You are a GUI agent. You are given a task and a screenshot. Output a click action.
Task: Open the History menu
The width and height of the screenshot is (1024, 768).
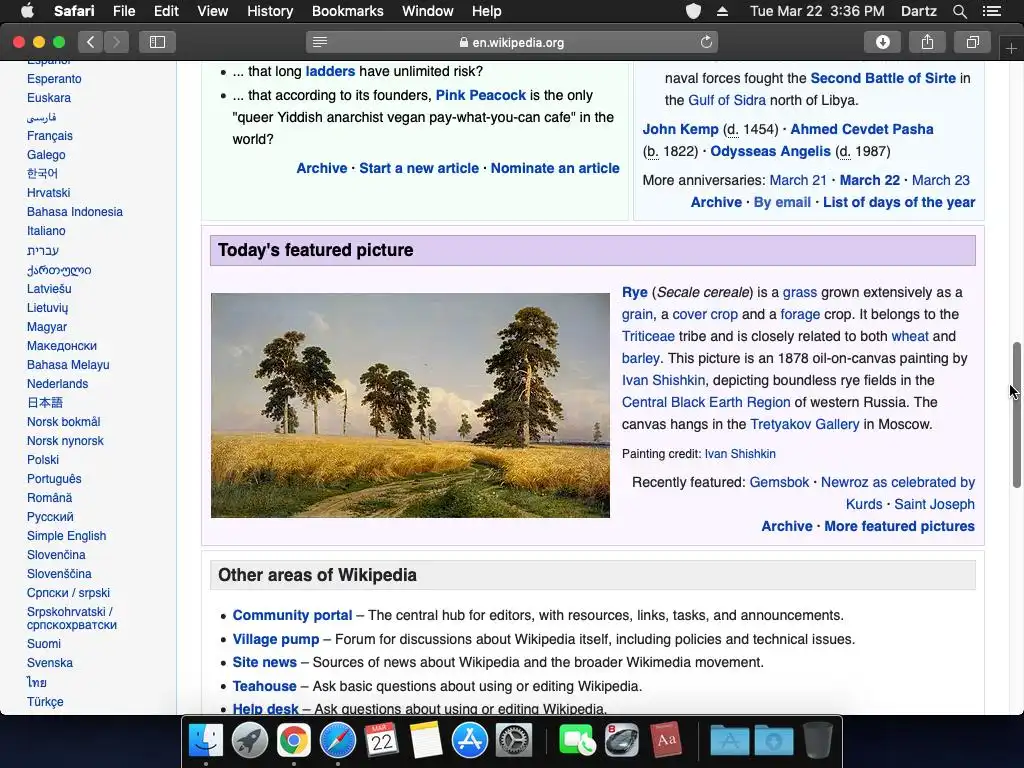click(270, 11)
